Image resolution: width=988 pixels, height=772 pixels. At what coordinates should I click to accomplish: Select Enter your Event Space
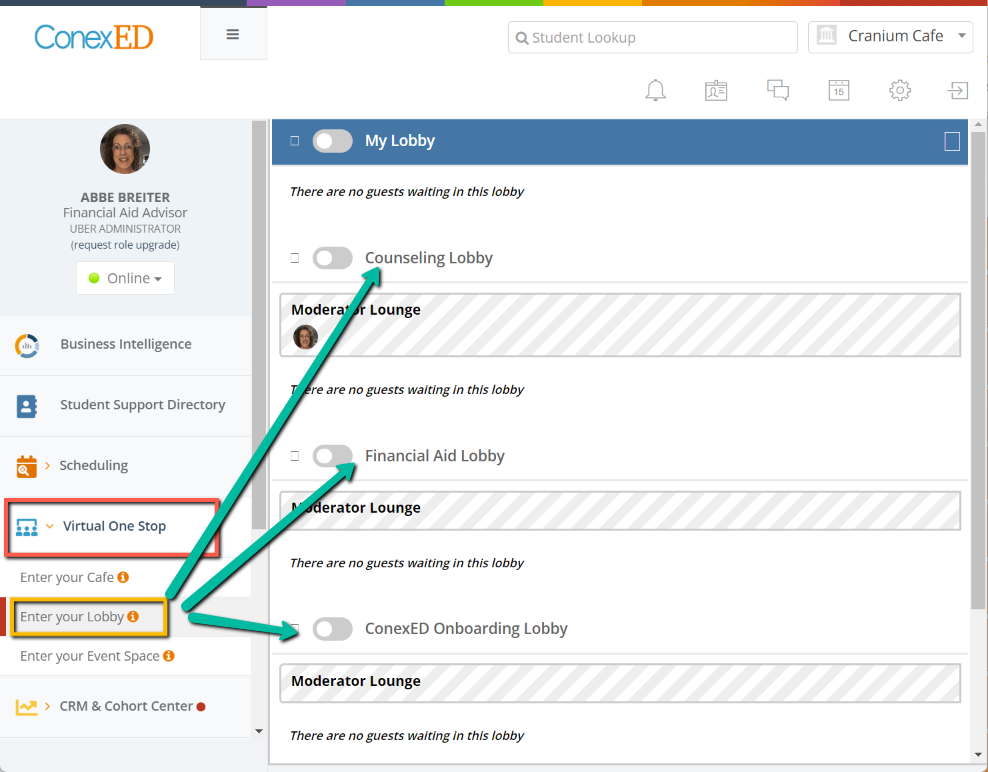point(89,656)
